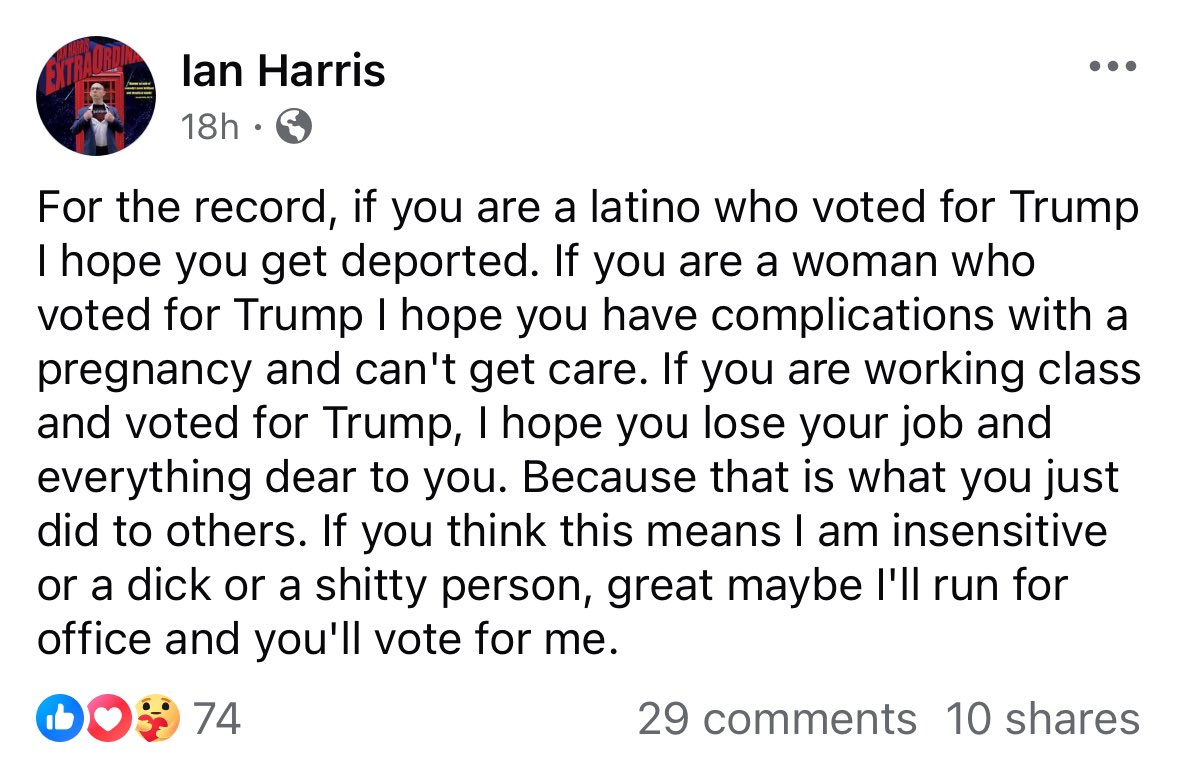View the 10 shares list
The image size is (1179, 759).
click(x=1042, y=718)
